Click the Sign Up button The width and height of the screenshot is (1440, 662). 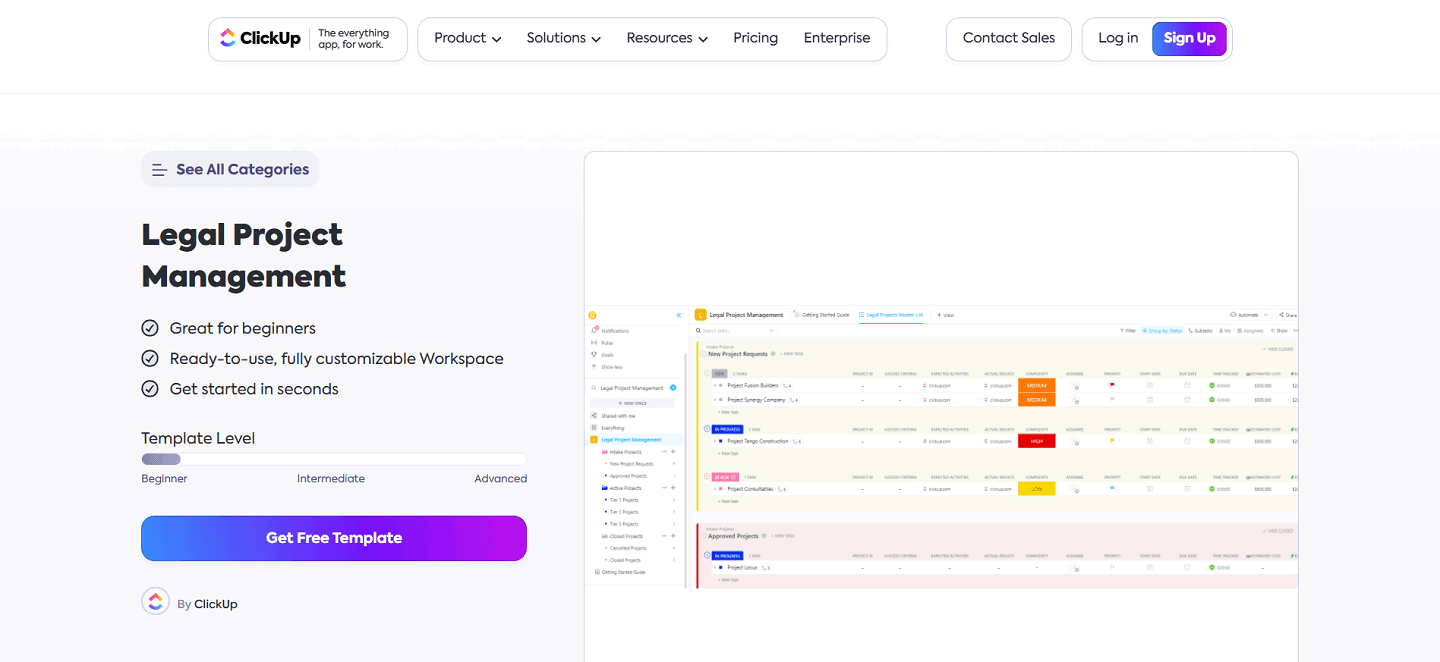(x=1189, y=38)
